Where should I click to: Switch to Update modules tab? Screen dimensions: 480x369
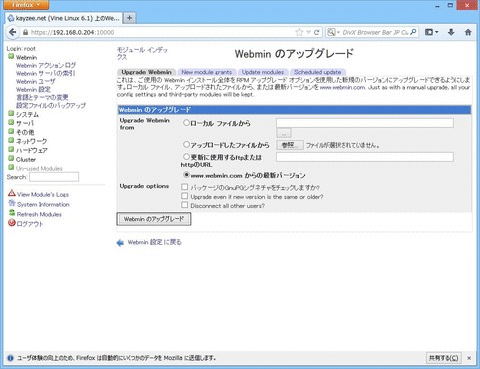click(263, 72)
